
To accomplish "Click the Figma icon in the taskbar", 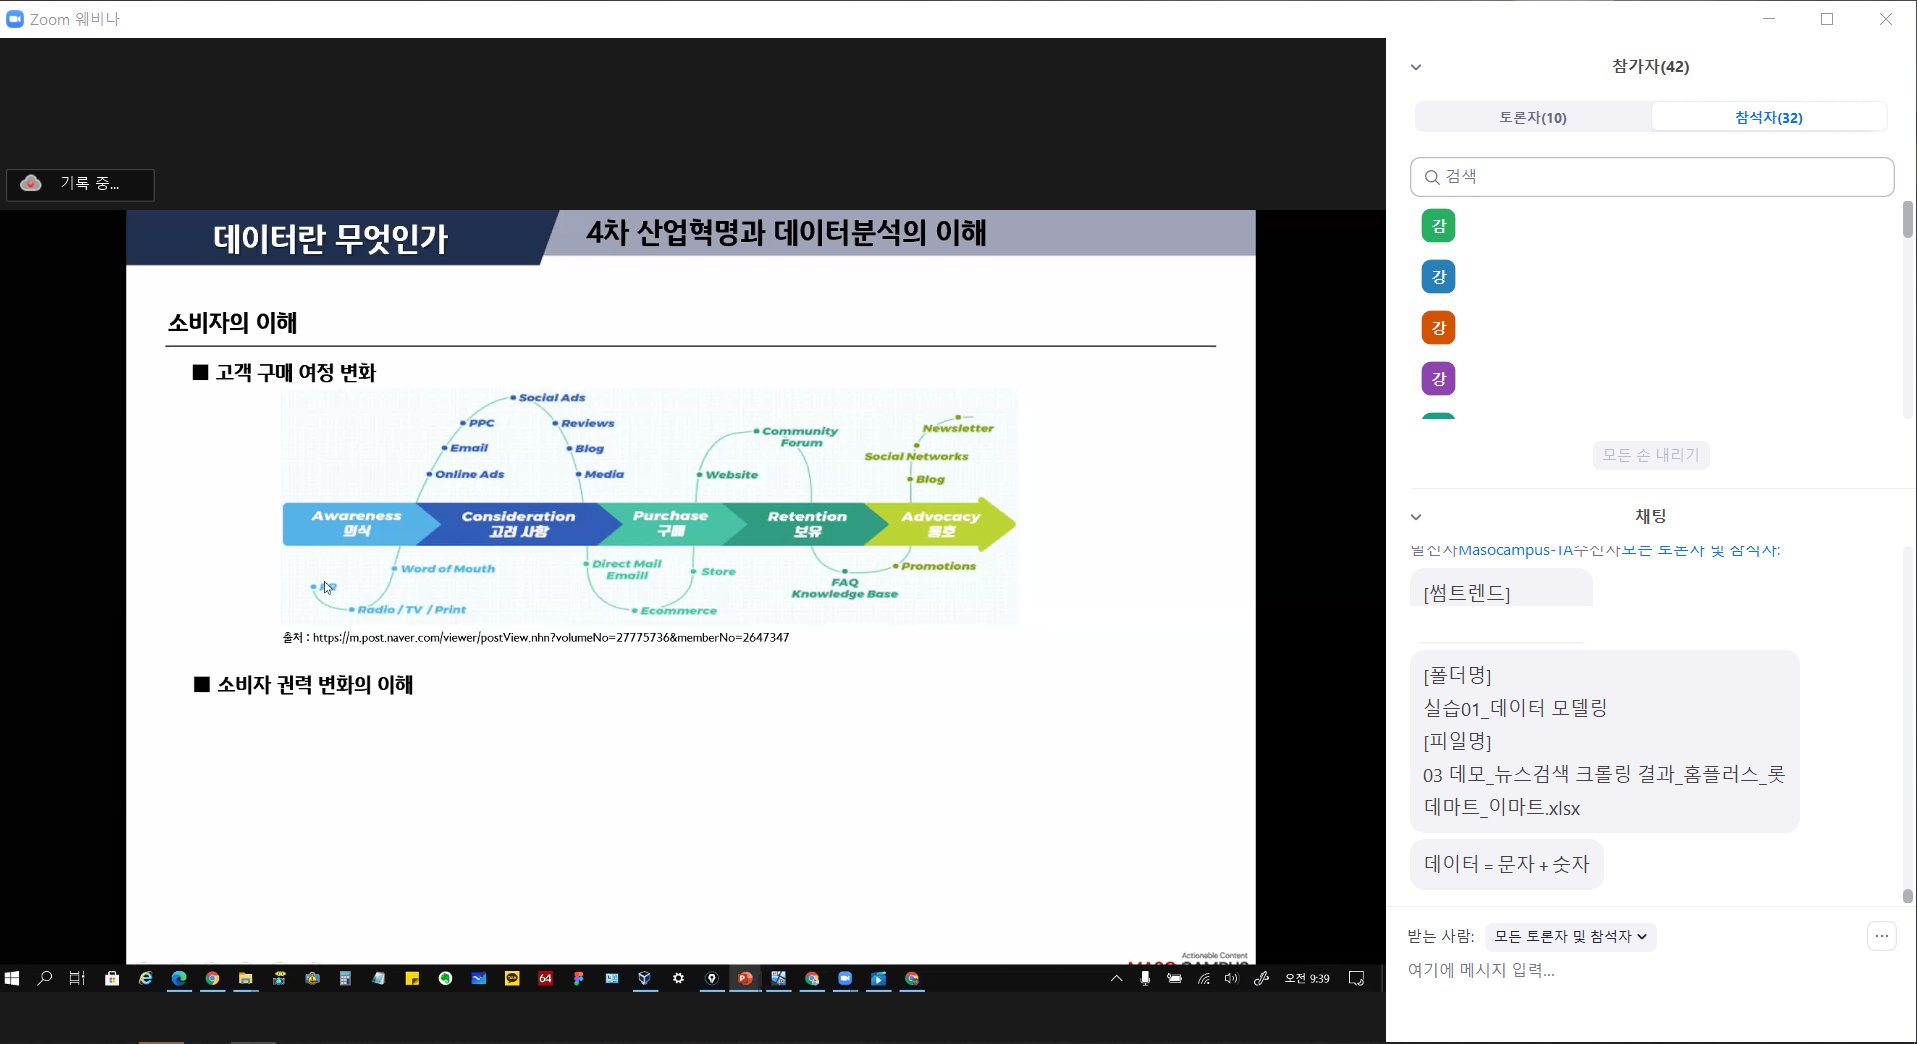I will point(578,979).
